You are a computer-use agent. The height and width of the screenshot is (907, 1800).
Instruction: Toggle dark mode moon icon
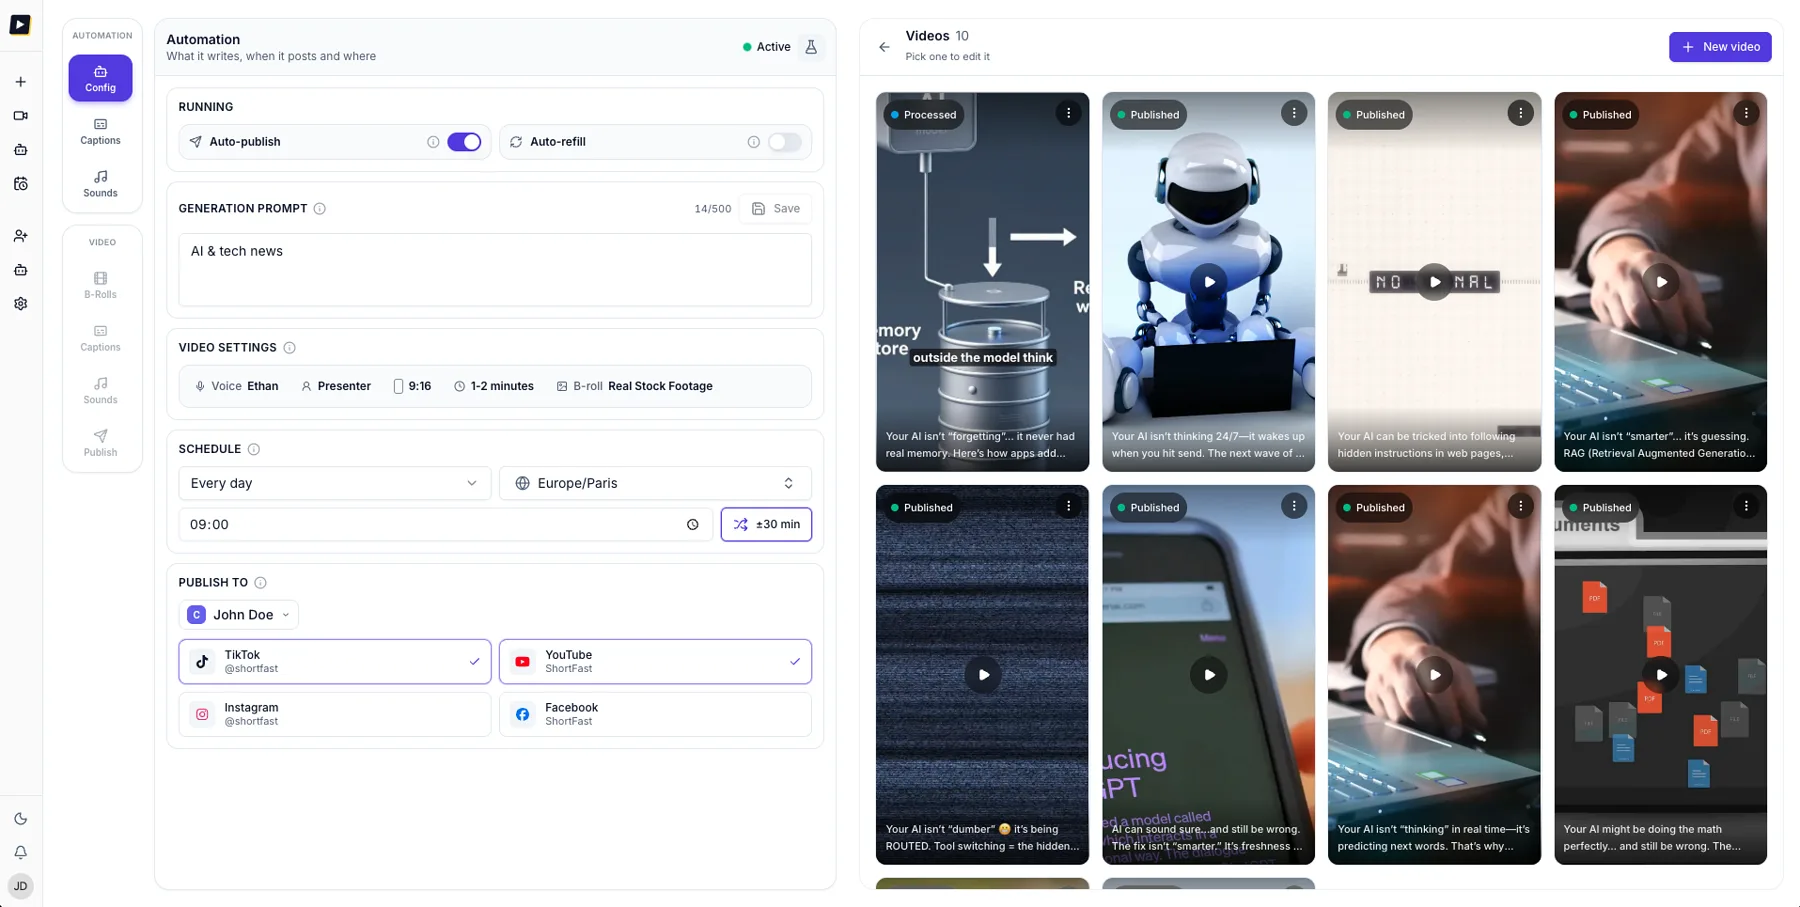click(20, 819)
